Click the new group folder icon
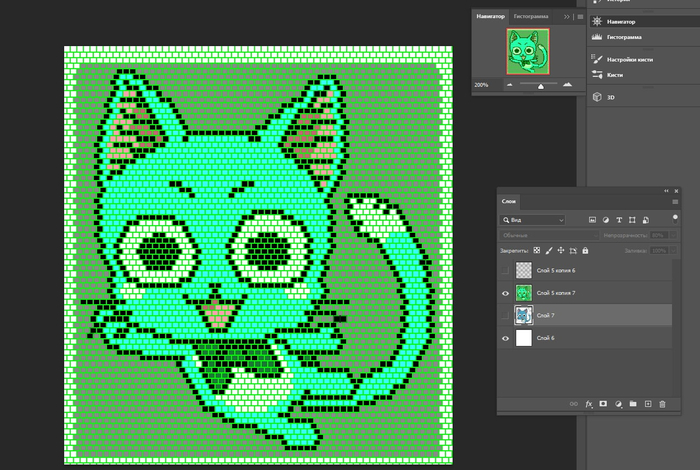This screenshot has width=700, height=470. [x=633, y=403]
